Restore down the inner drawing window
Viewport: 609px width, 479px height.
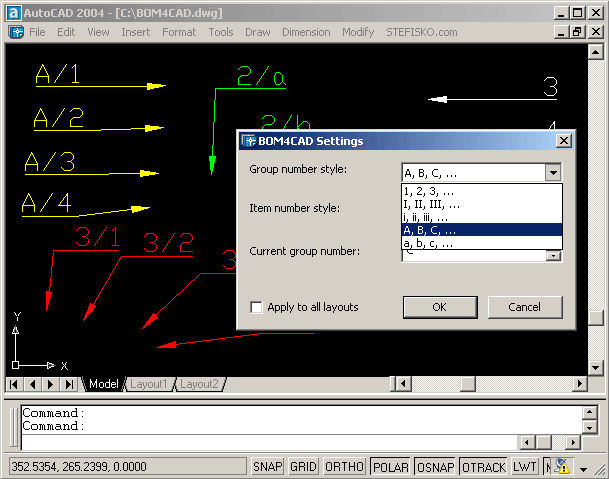coord(577,31)
